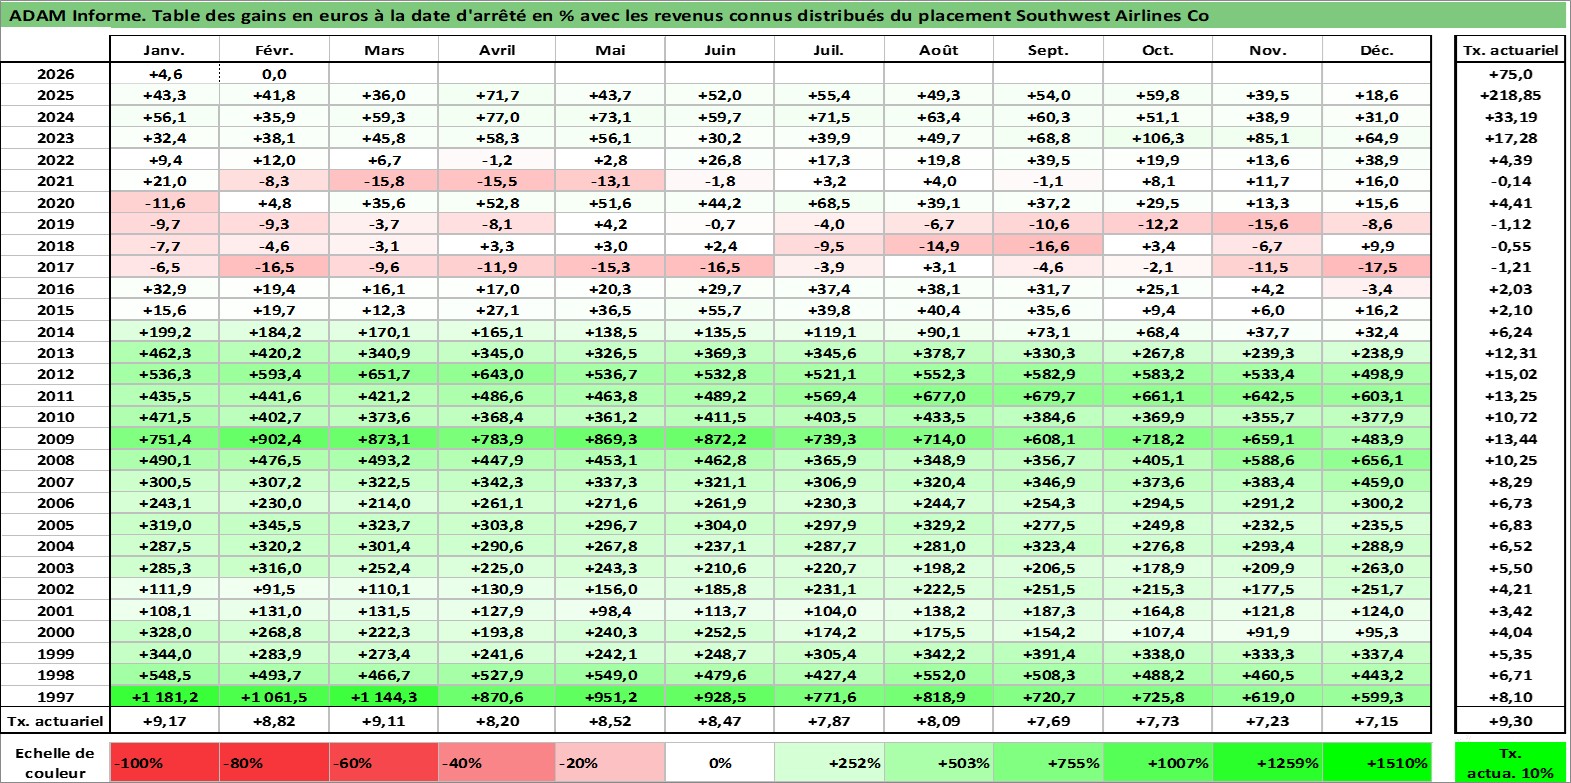Select the 2025 actuarial rate +218,85
This screenshot has height=783, width=1571.
pos(1510,95)
